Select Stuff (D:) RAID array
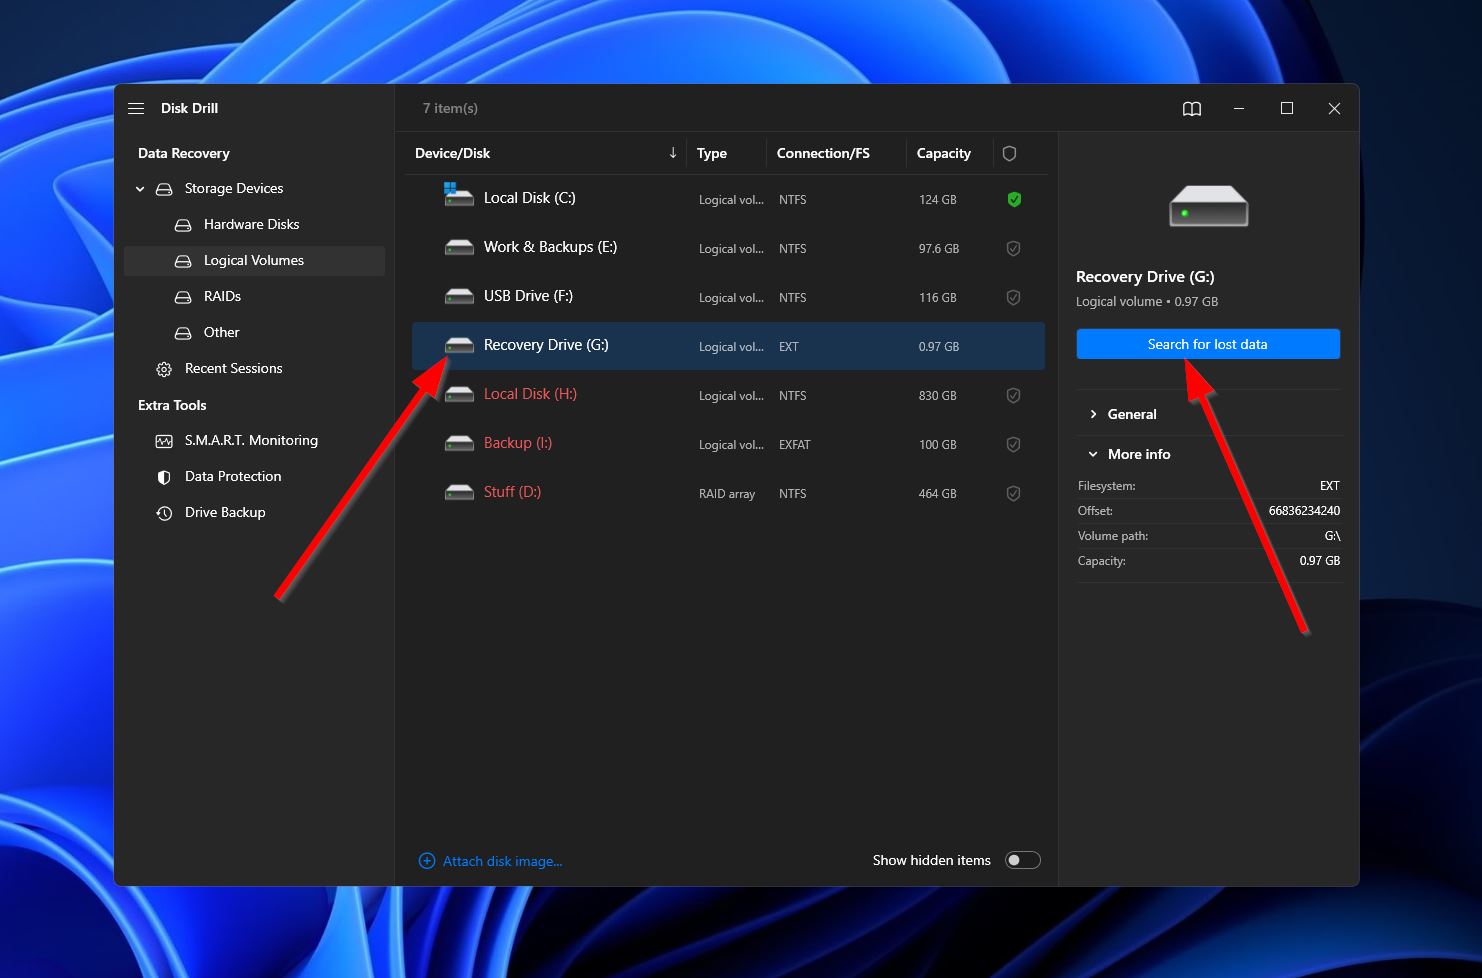Viewport: 1482px width, 978px height. click(512, 492)
